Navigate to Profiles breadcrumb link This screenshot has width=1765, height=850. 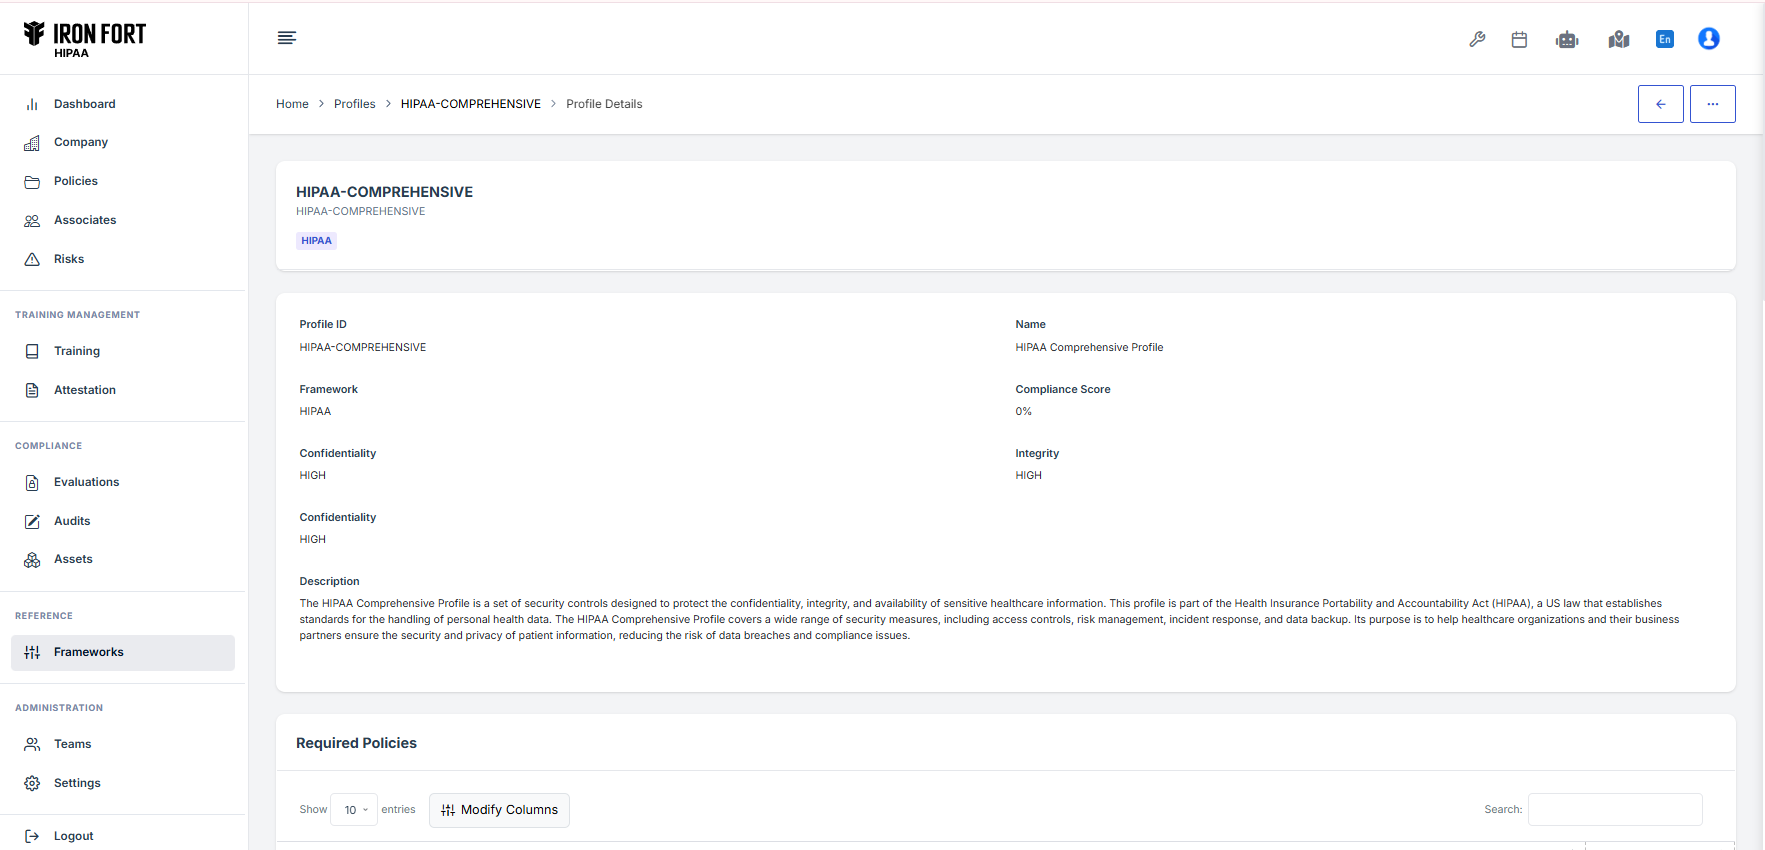point(354,104)
